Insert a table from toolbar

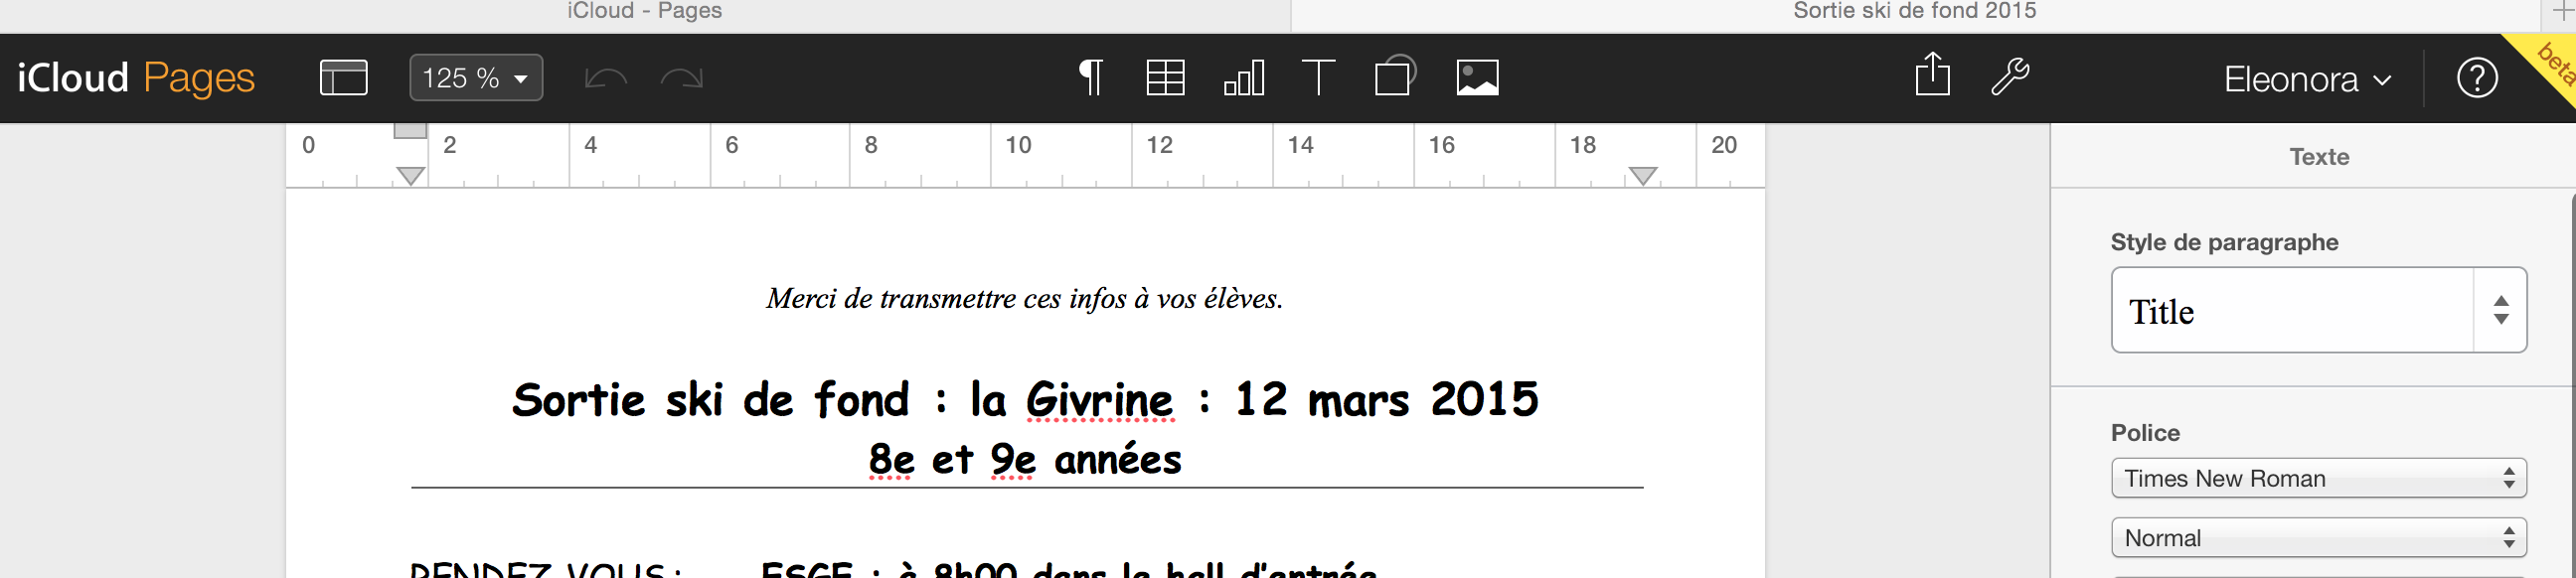pos(1165,78)
